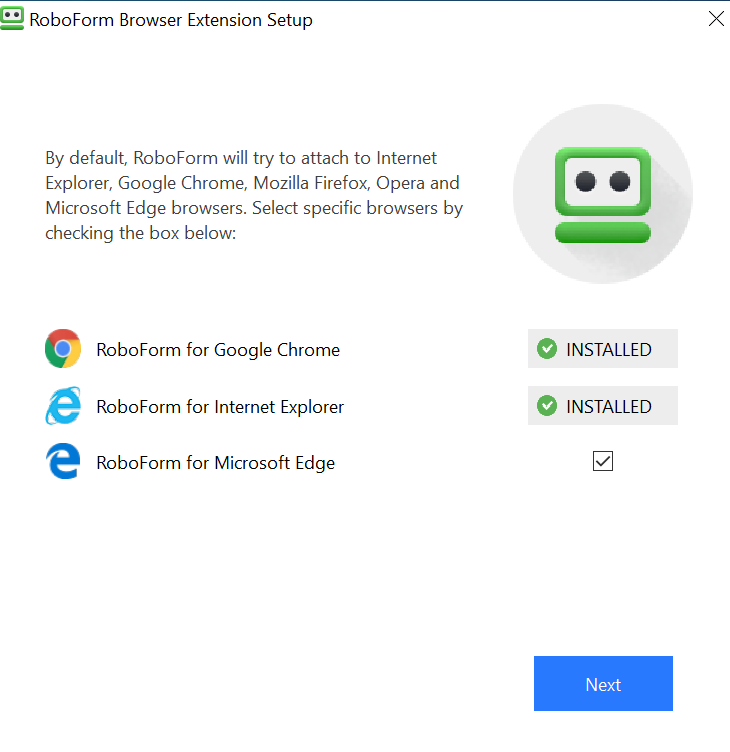Viewport: 730px width, 752px height.
Task: Click the INSTALLED status for Google Chrome
Action: (602, 349)
